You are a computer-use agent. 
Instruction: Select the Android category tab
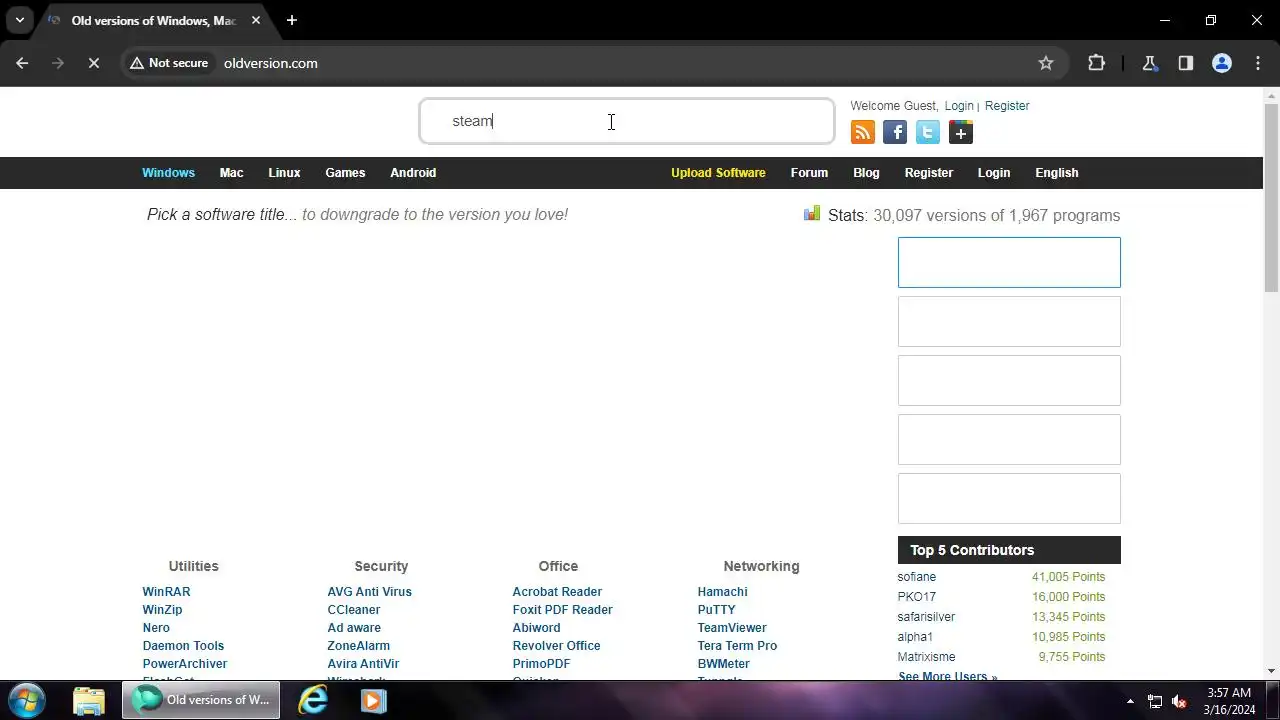click(413, 173)
